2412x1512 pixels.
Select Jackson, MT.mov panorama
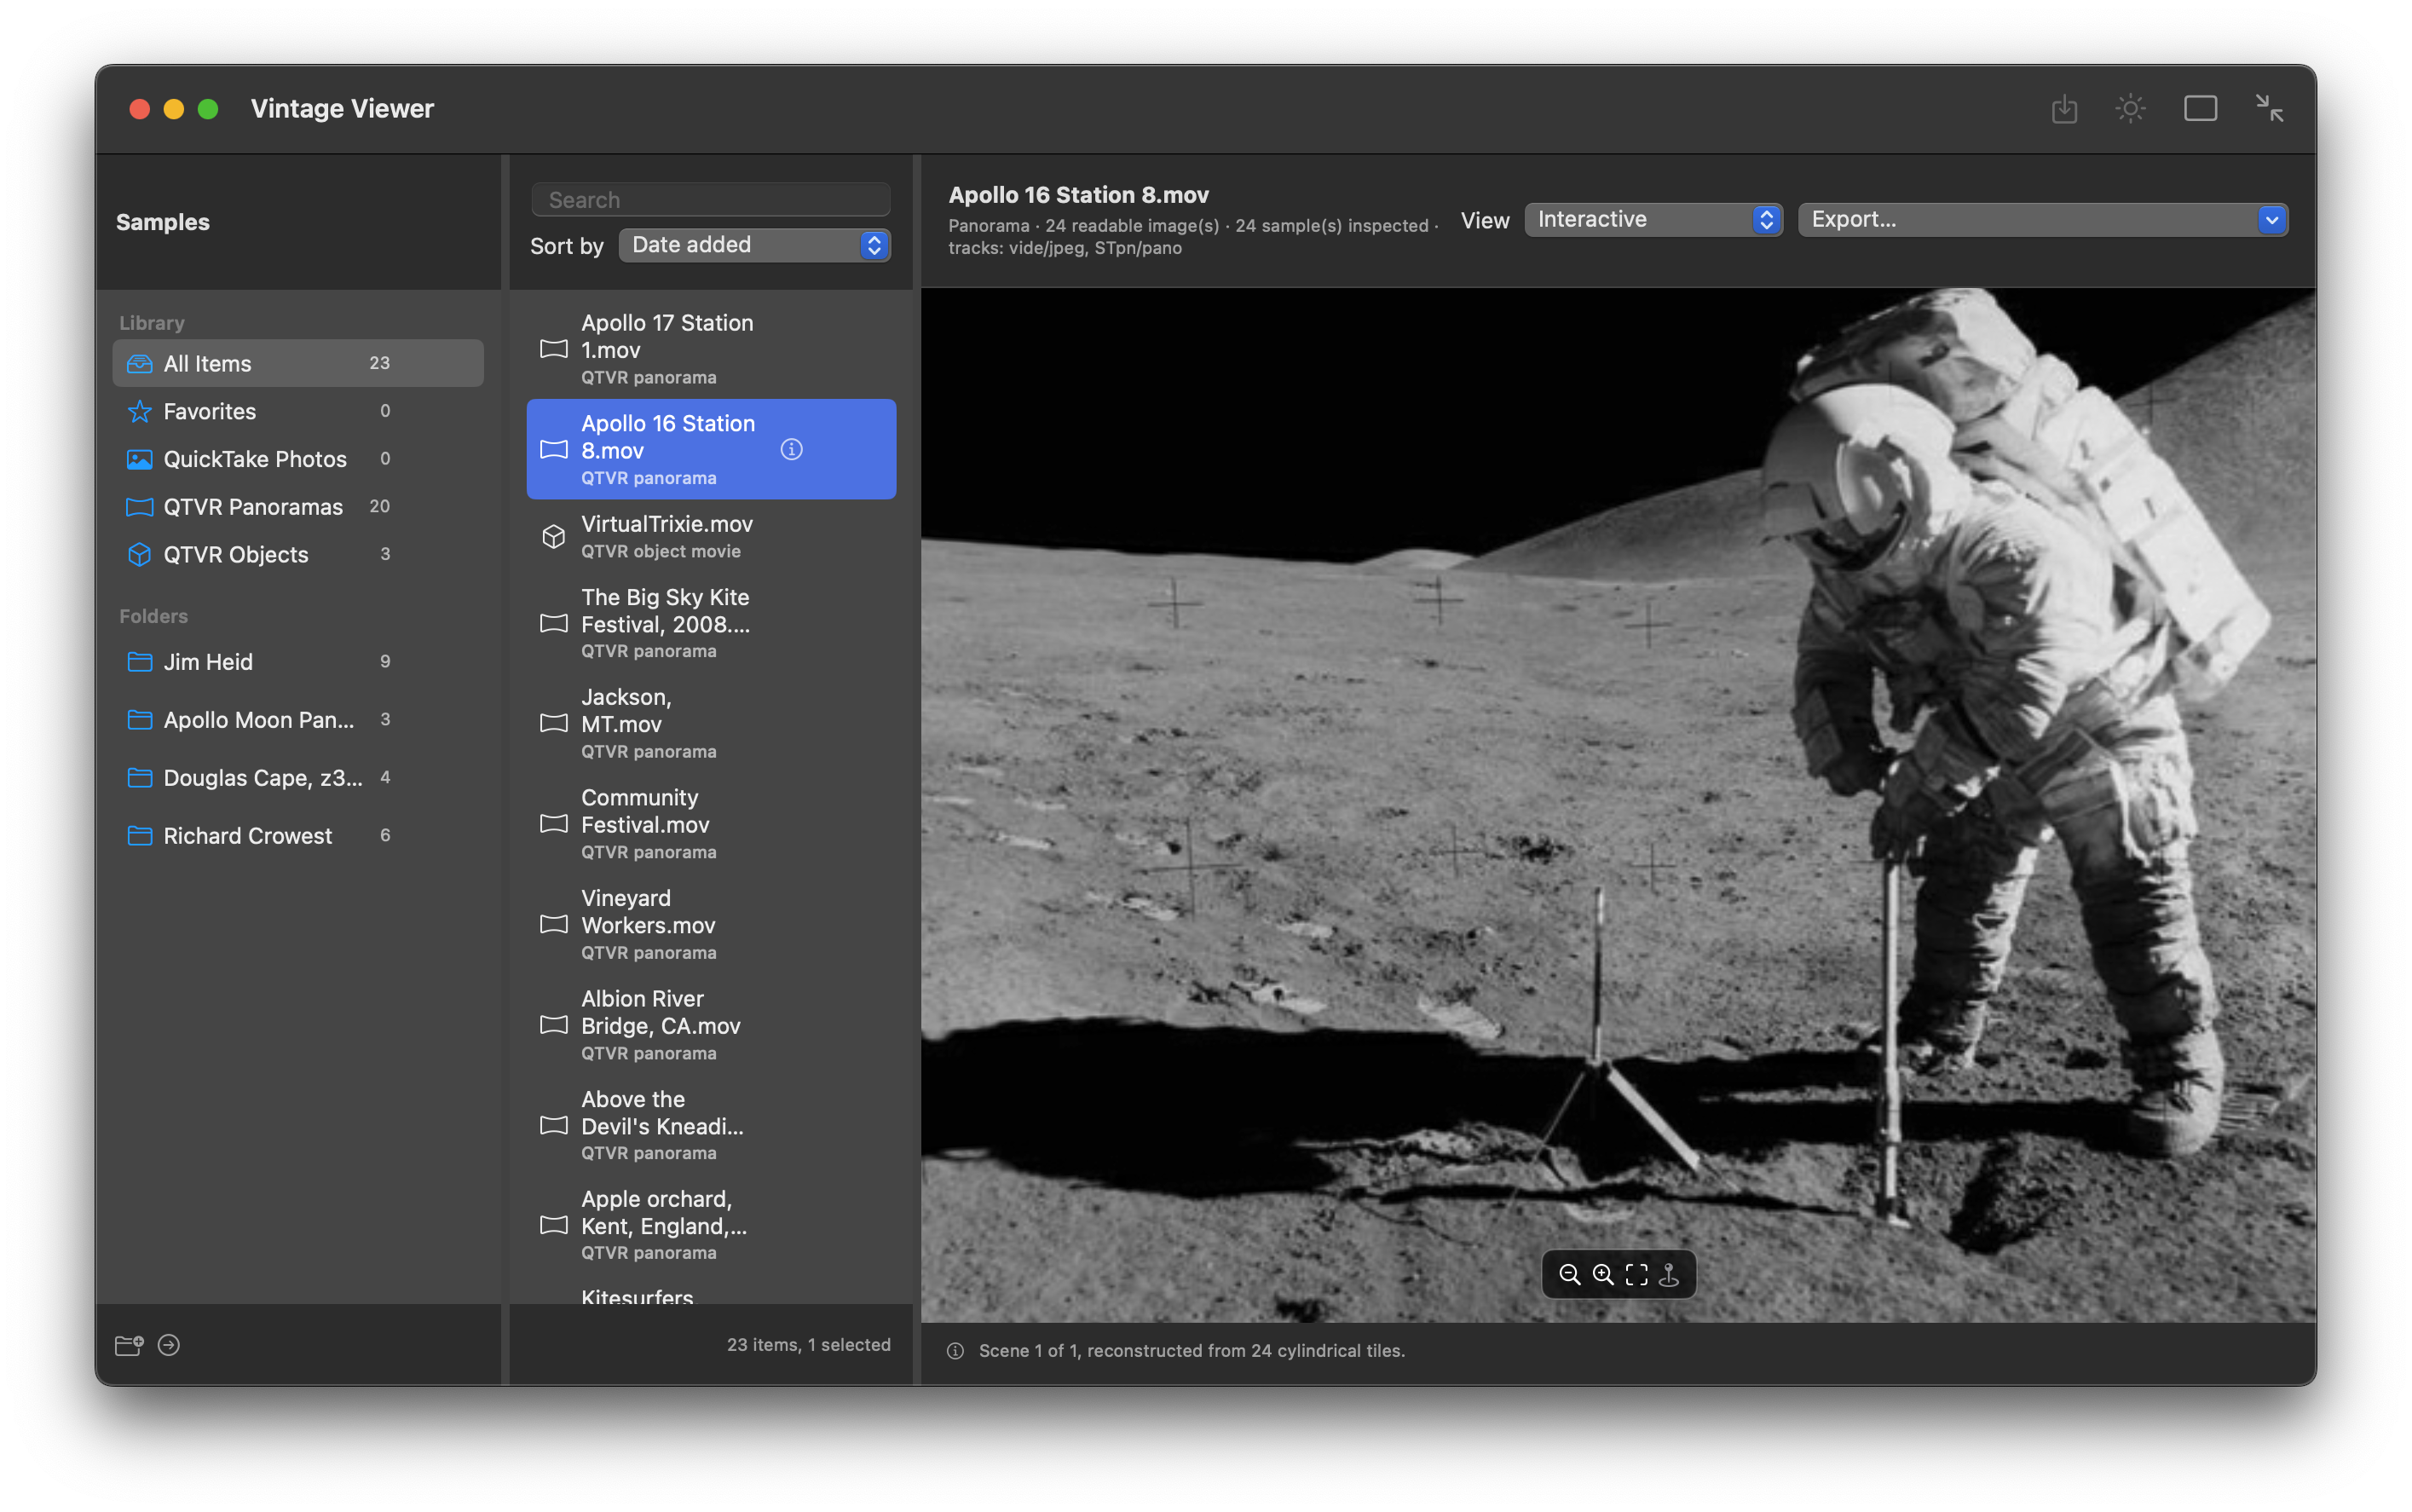(711, 723)
